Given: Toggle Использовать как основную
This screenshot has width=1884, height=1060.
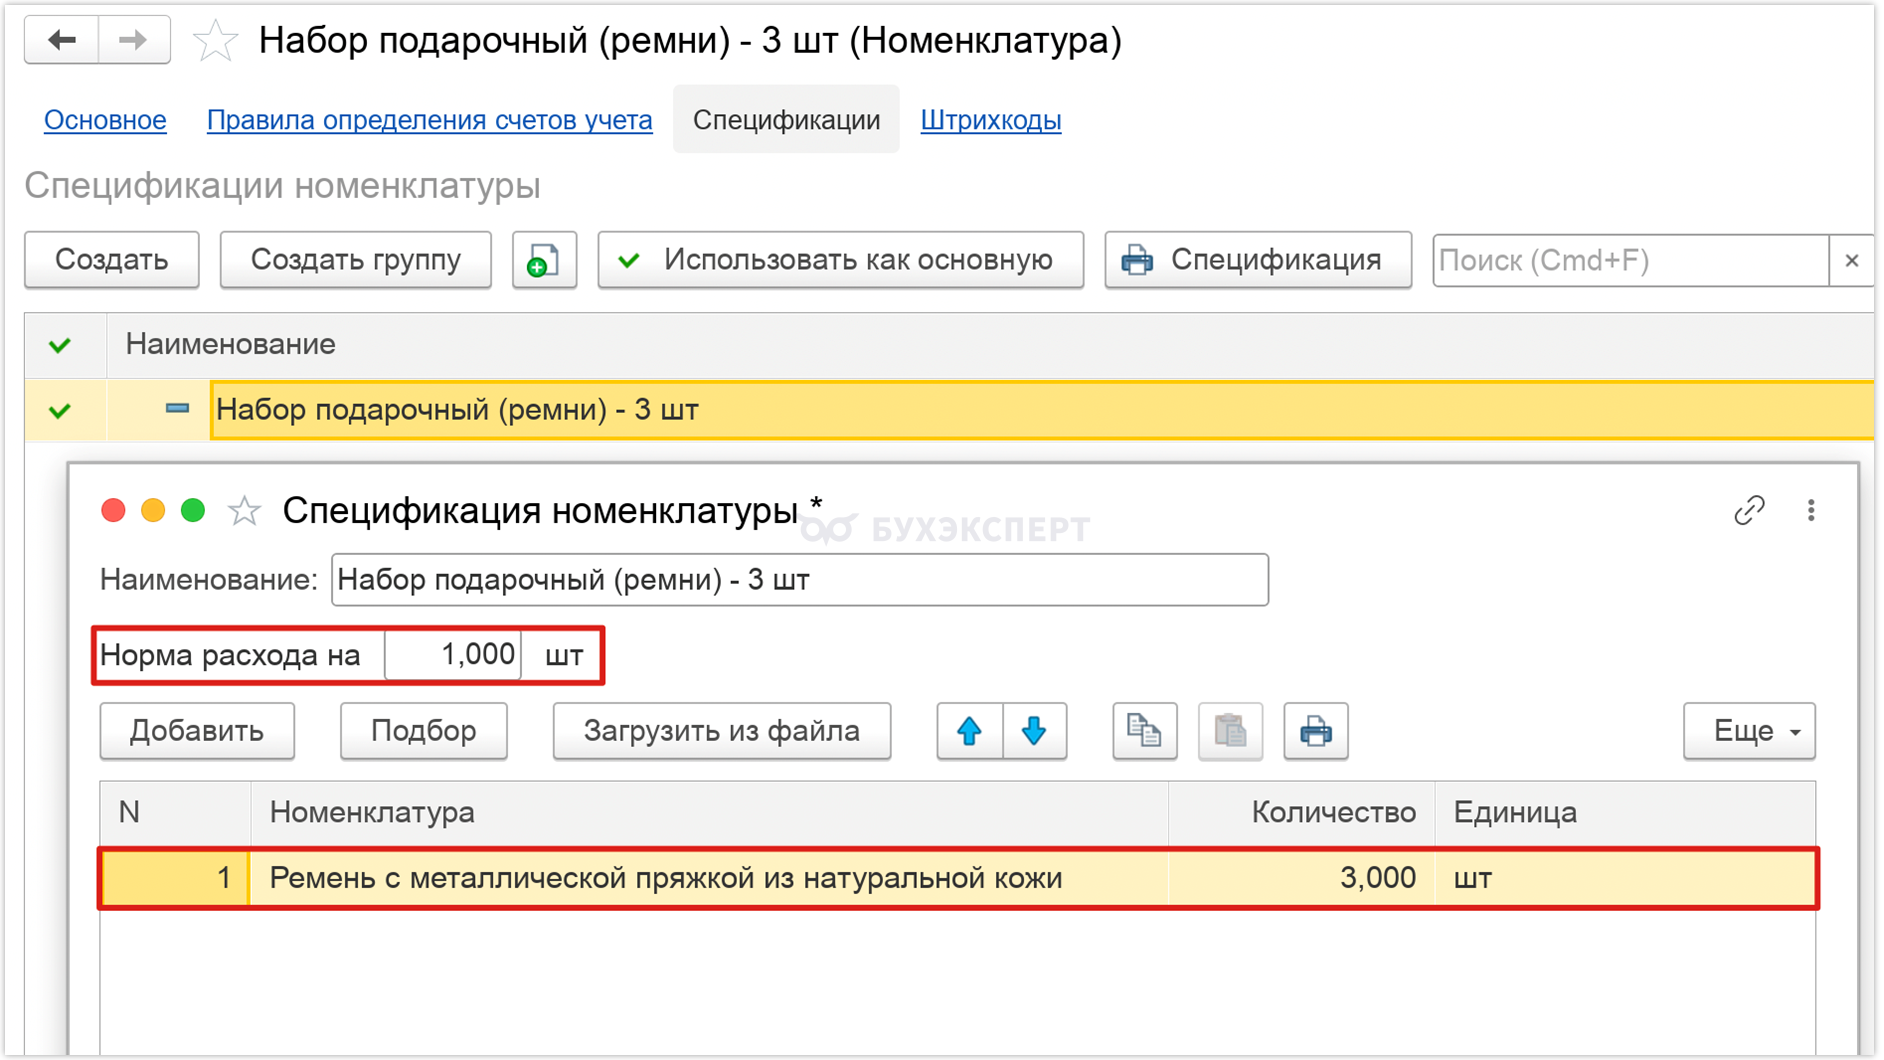Looking at the screenshot, I should (x=841, y=260).
